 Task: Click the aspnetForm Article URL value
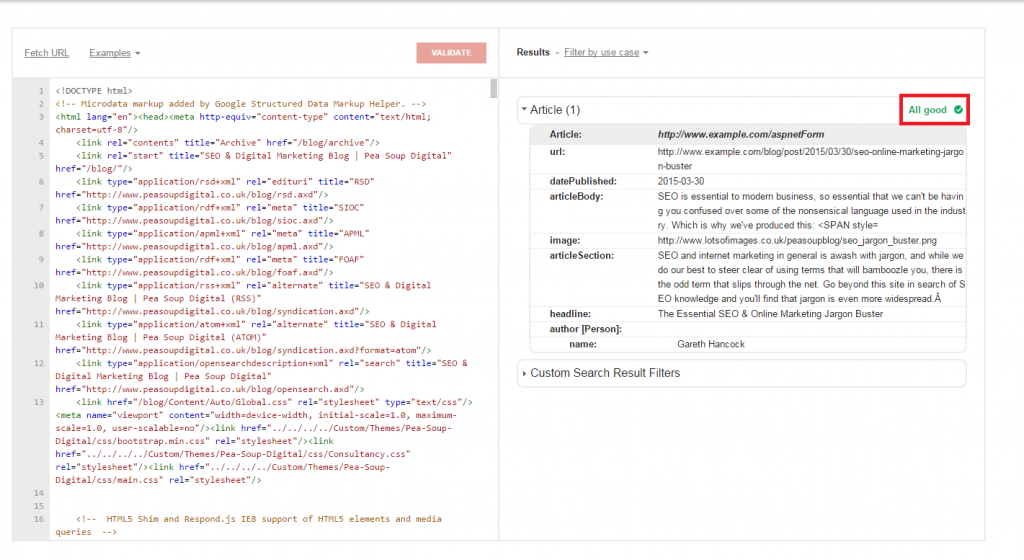[x=740, y=134]
